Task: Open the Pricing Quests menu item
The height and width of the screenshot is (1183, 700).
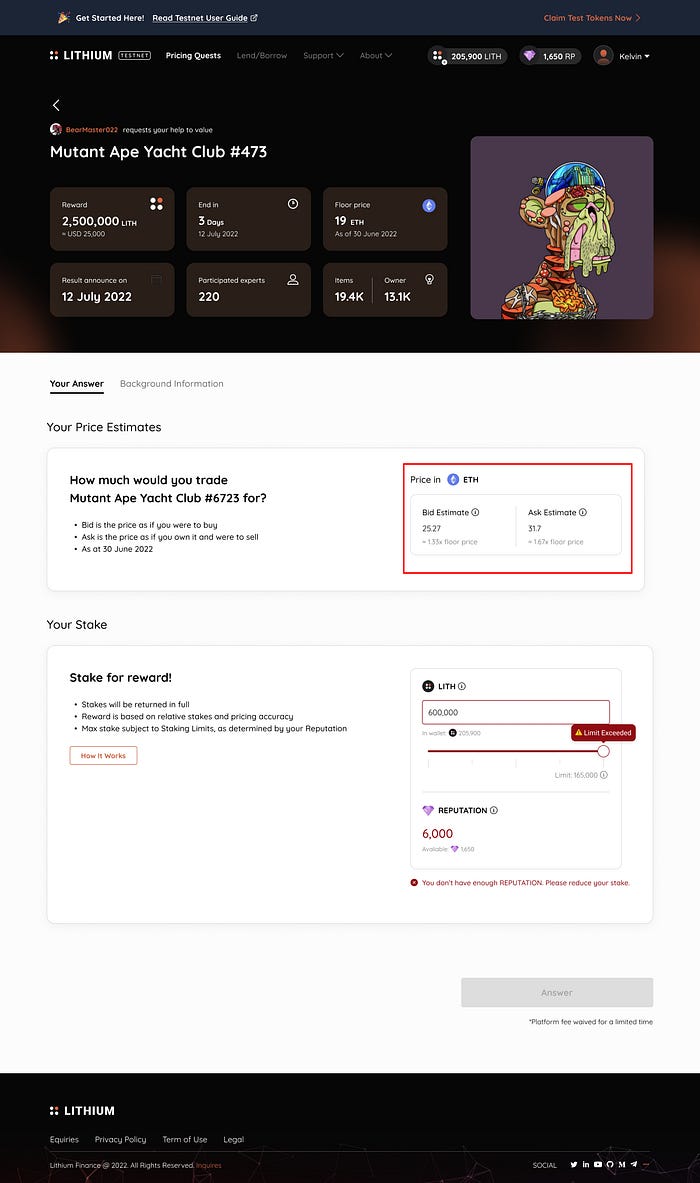Action: pos(193,56)
